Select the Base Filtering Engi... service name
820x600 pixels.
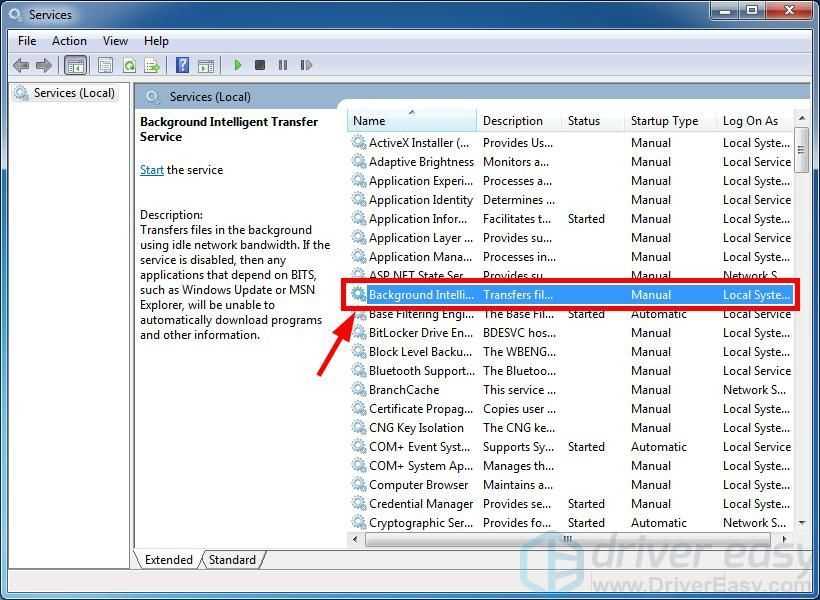pos(422,314)
